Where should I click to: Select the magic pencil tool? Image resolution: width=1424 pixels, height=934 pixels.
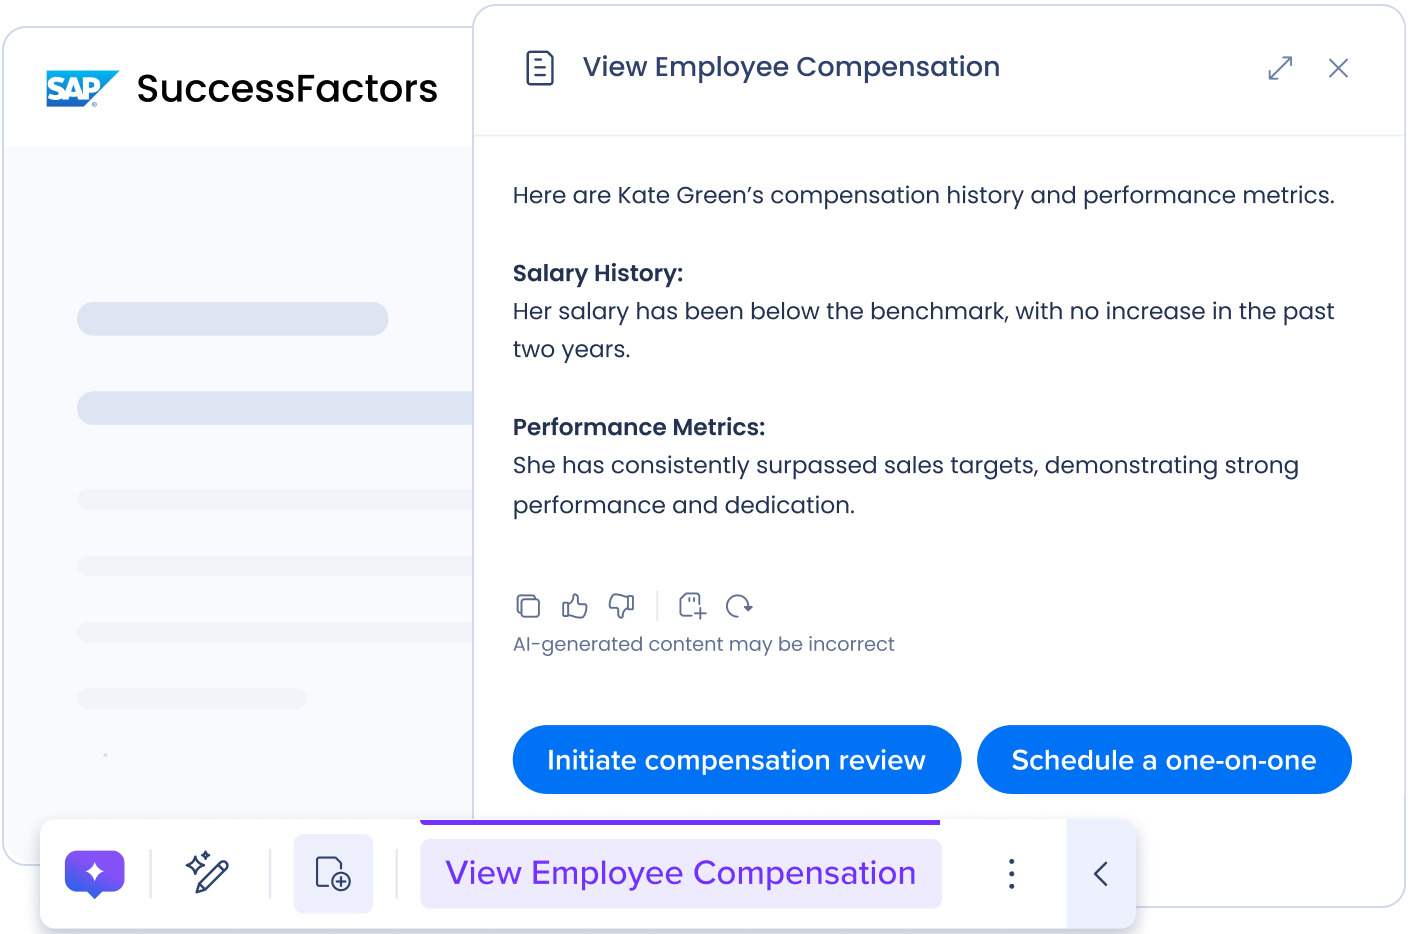tap(208, 873)
